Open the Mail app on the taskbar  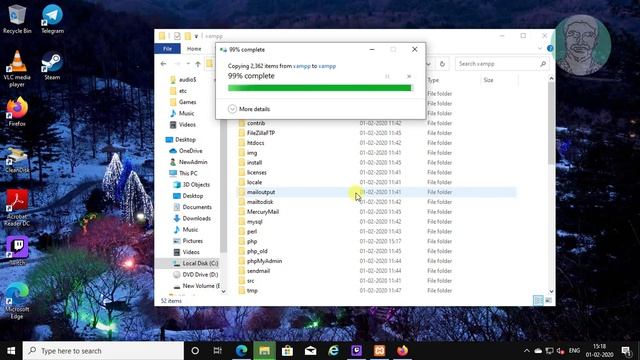[310, 351]
